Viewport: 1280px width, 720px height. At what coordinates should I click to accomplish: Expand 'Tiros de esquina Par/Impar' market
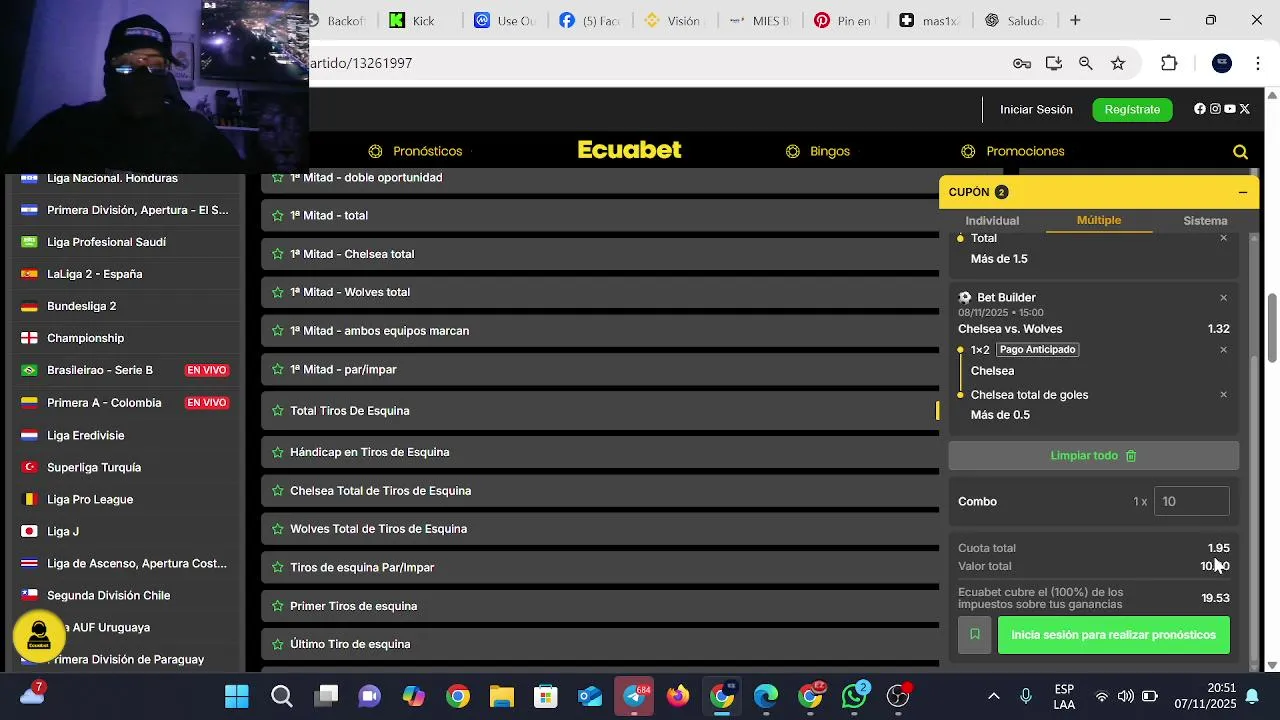coord(600,567)
